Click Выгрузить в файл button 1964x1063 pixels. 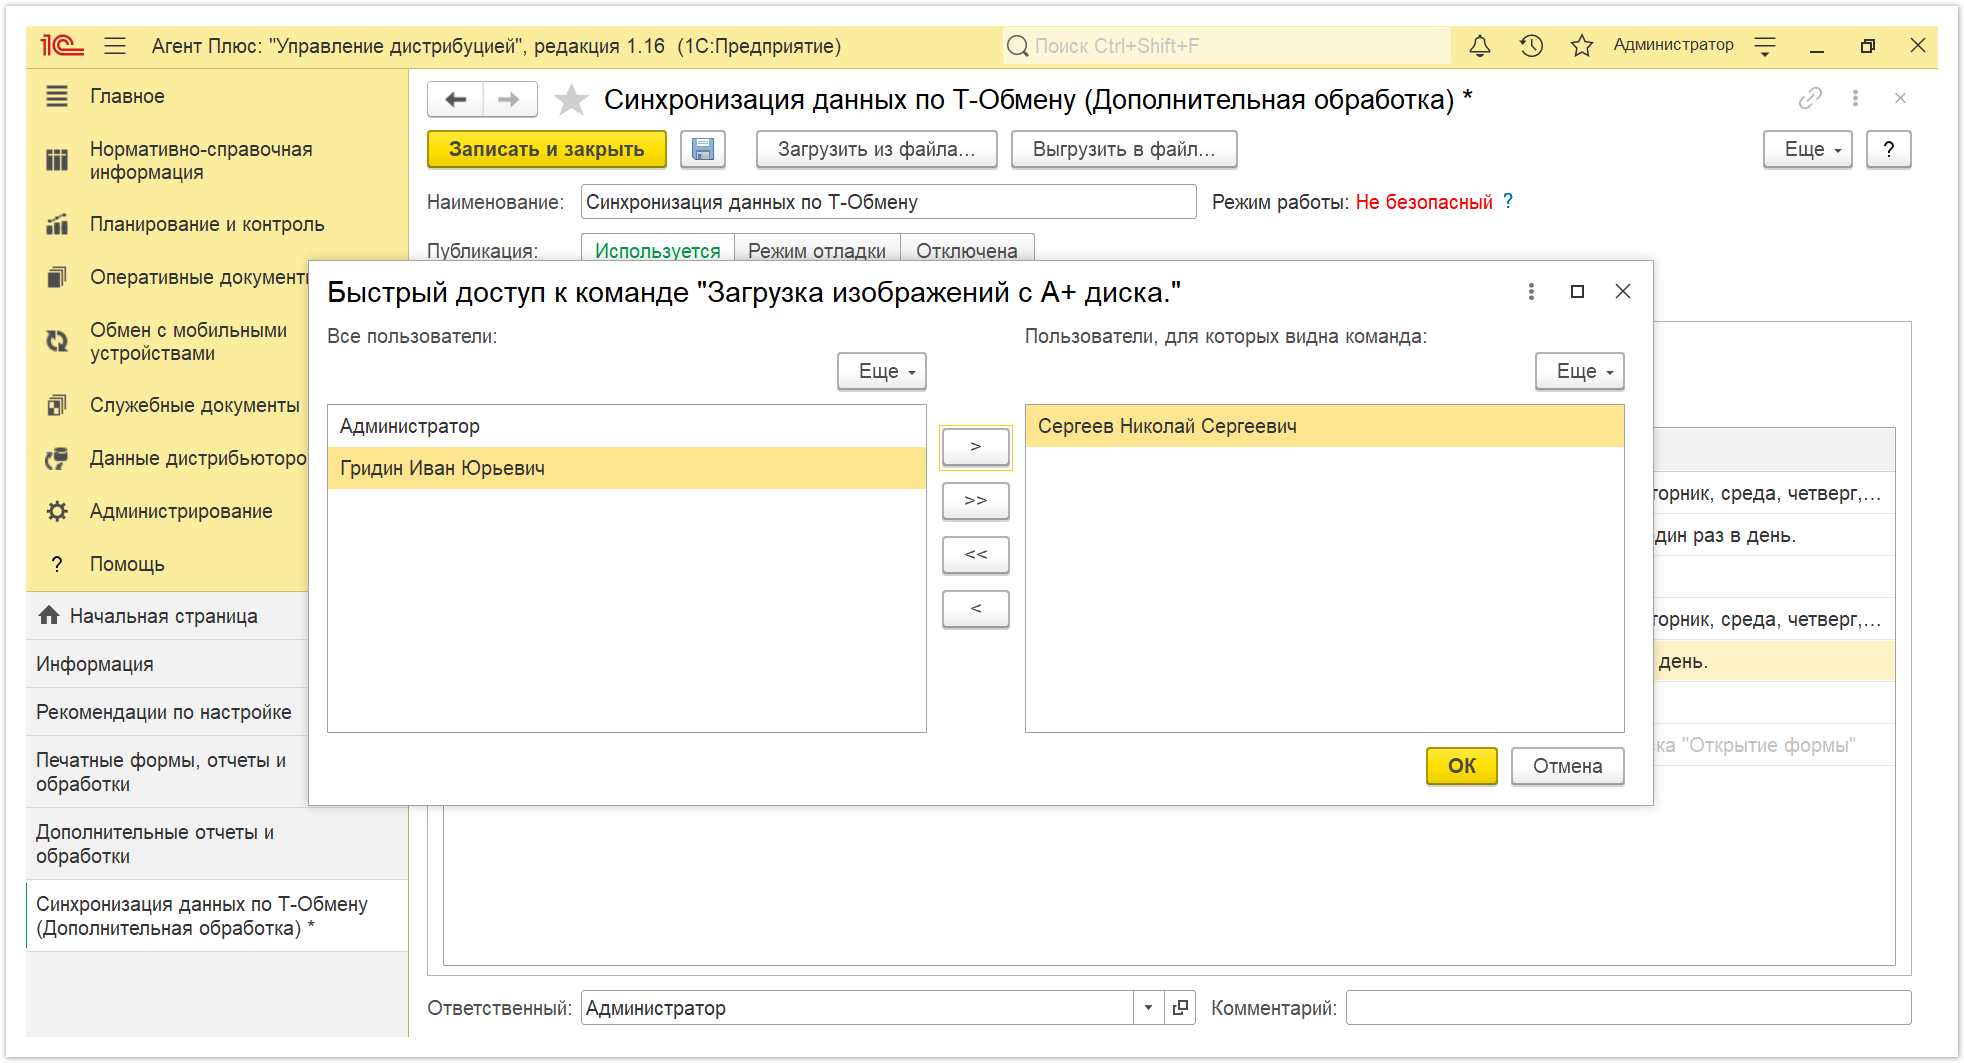(1124, 149)
